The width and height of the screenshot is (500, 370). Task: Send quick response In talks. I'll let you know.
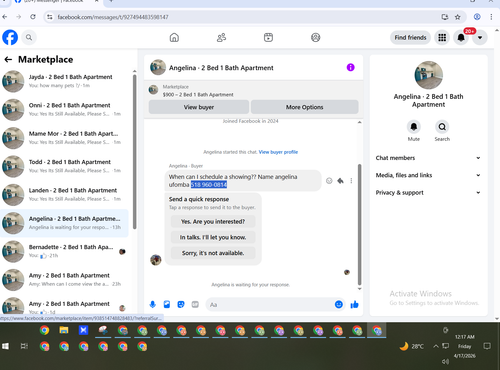(213, 237)
